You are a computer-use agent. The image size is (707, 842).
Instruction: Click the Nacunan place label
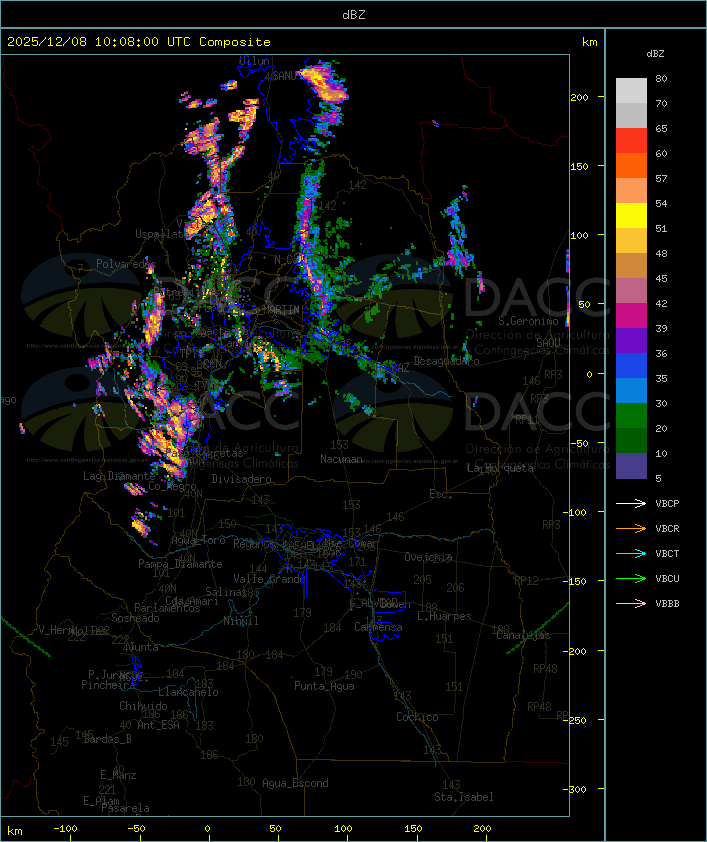341,459
